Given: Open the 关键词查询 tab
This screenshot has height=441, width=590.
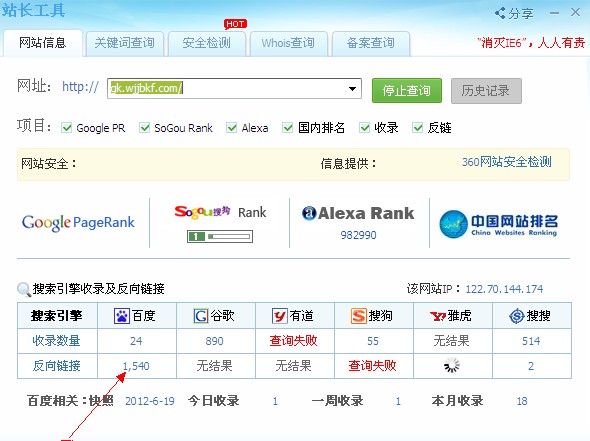Looking at the screenshot, I should coord(125,43).
